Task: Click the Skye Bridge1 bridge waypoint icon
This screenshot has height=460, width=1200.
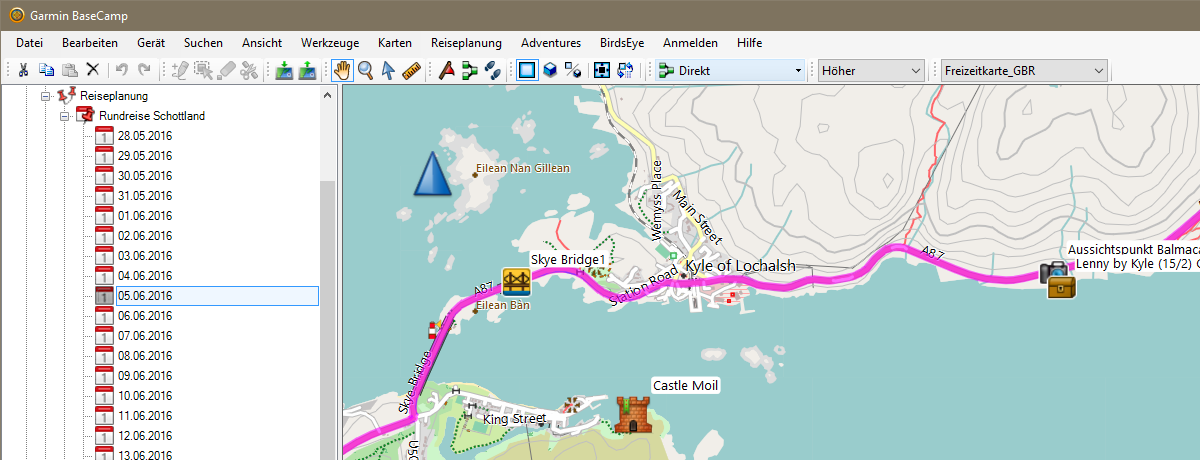Action: click(x=516, y=281)
